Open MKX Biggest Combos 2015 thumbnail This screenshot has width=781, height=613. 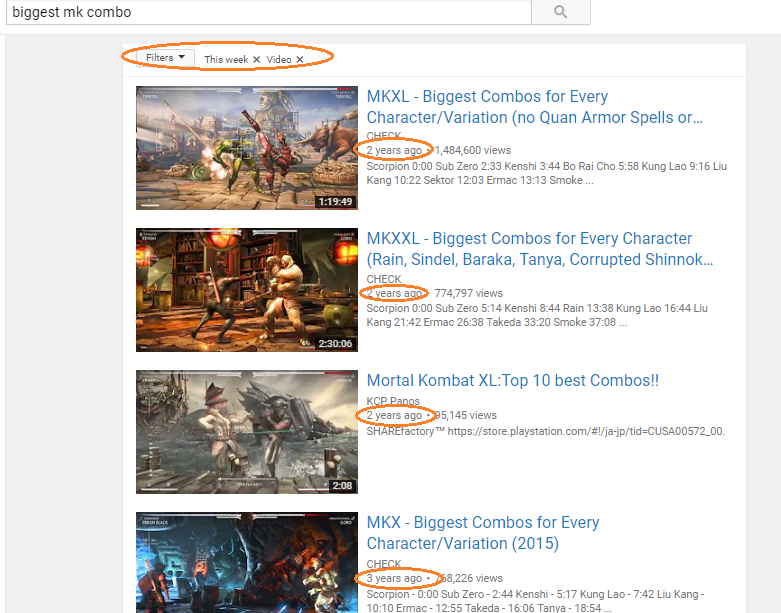[x=247, y=563]
